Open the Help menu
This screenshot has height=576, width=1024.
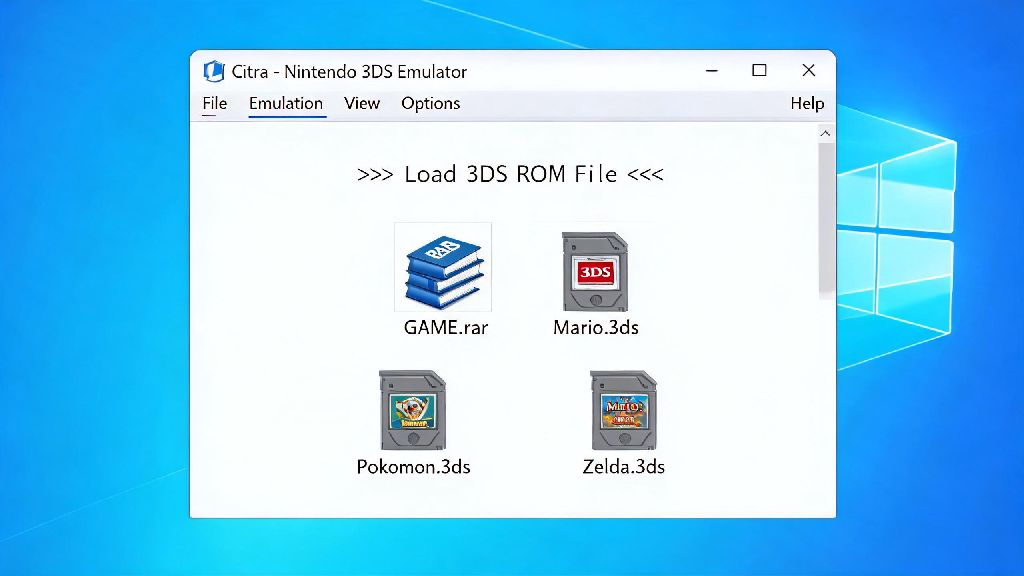807,103
